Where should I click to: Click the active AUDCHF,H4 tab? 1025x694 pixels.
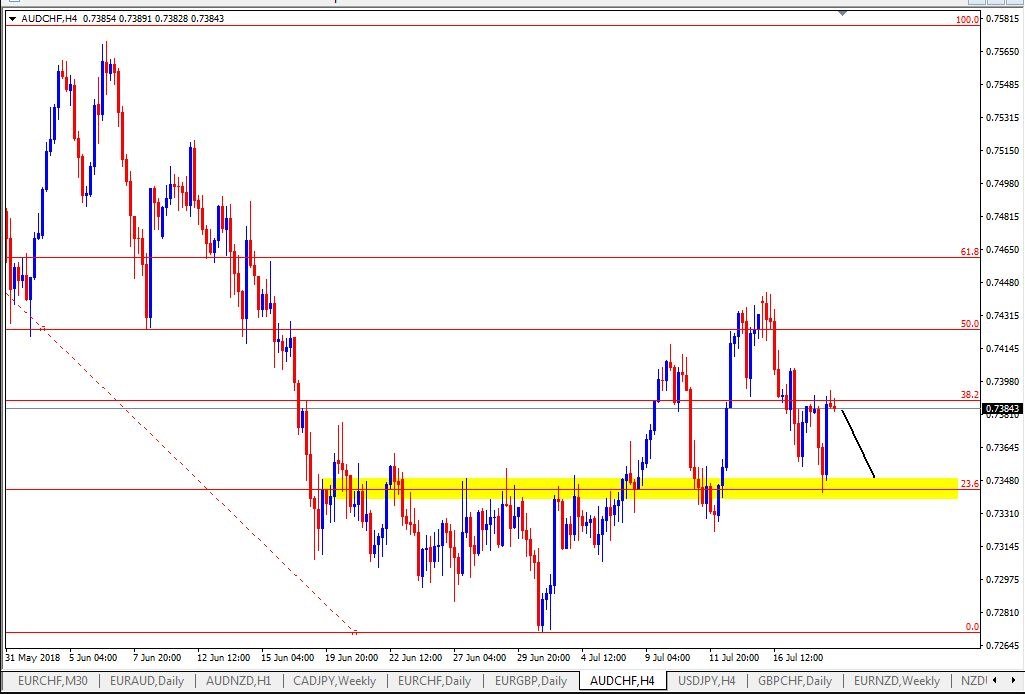pos(622,680)
